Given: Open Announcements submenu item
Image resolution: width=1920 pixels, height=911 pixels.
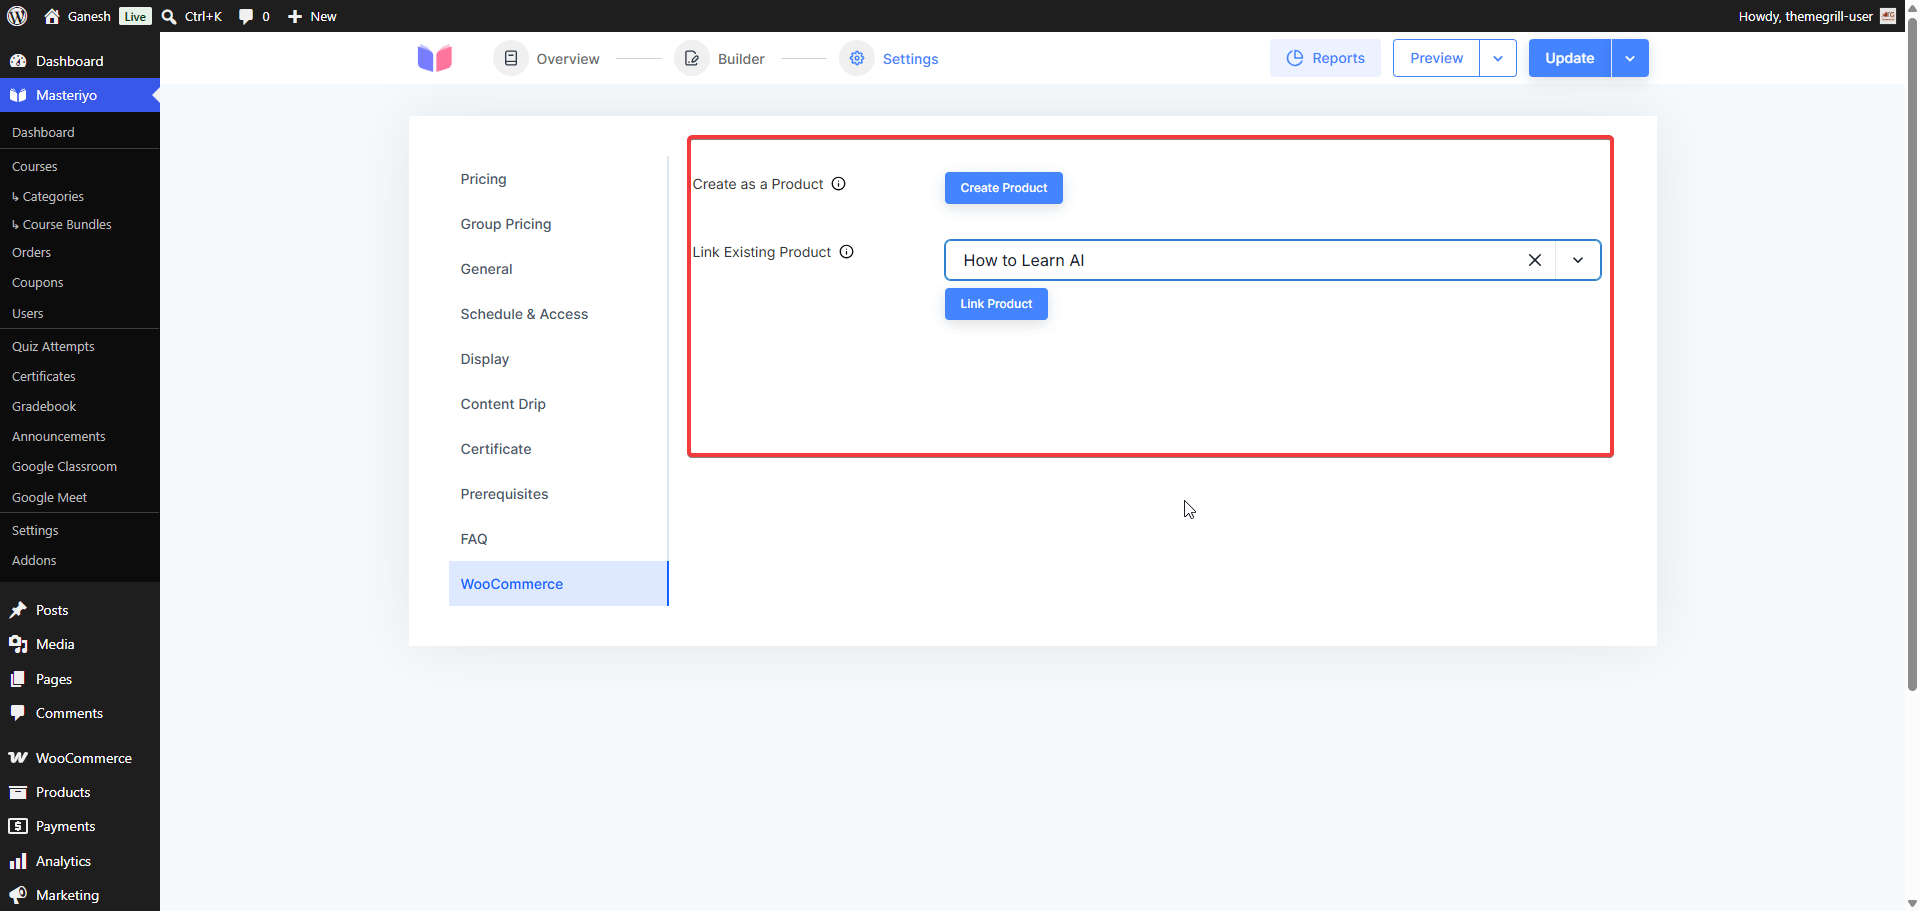Looking at the screenshot, I should pos(59,437).
